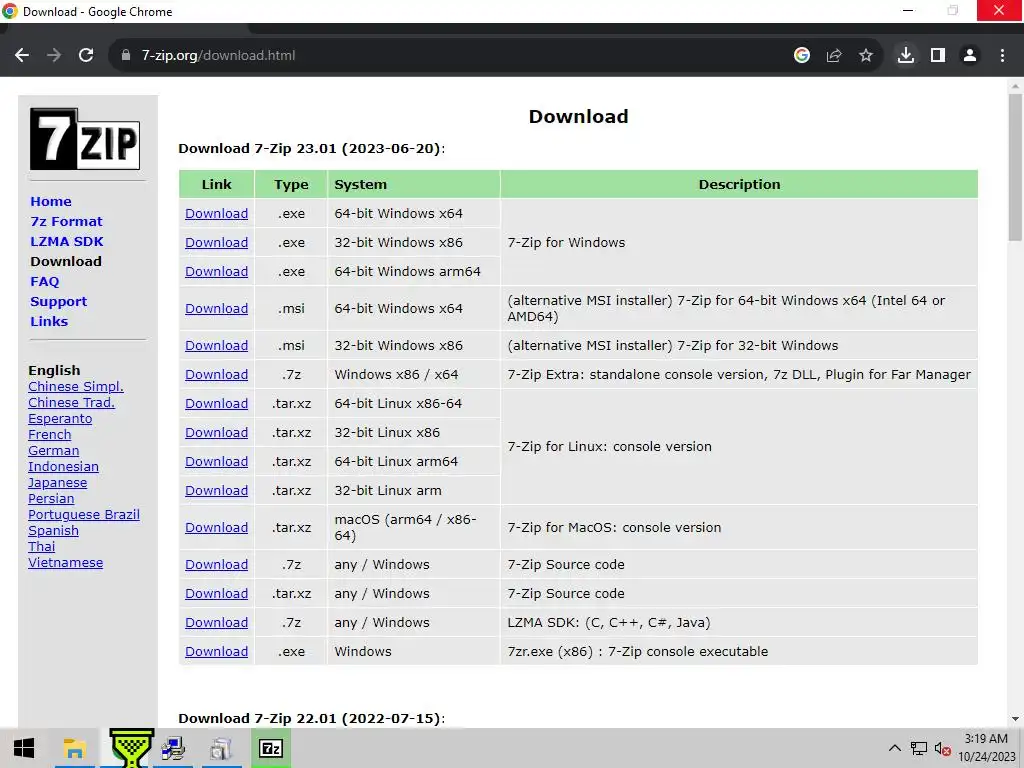The image size is (1024, 768).
Task: Switch language to Chinese Trad.
Action: (x=71, y=402)
